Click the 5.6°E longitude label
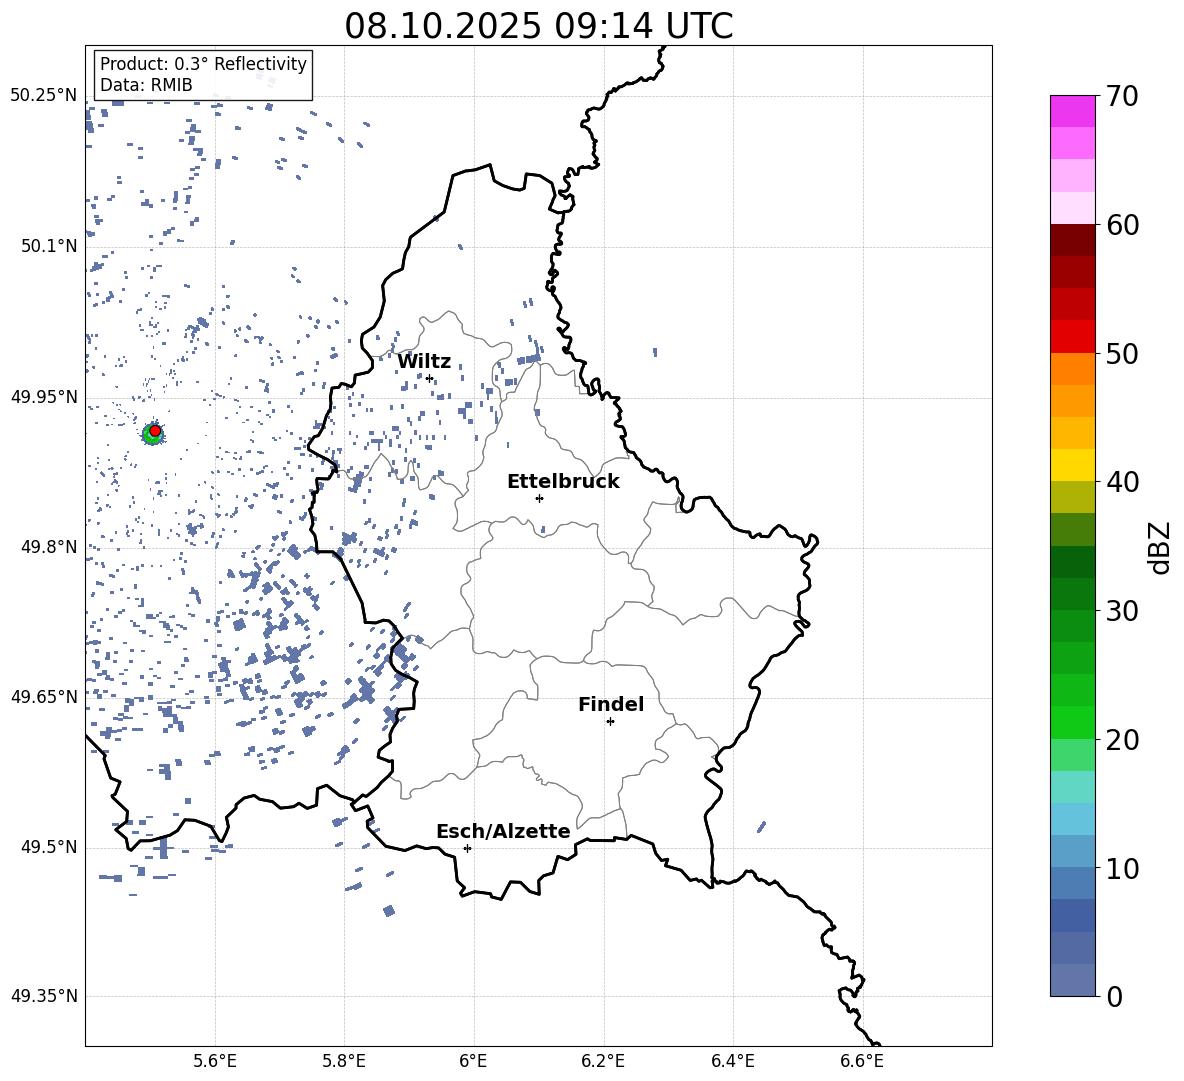1184x1081 pixels. coord(215,1061)
